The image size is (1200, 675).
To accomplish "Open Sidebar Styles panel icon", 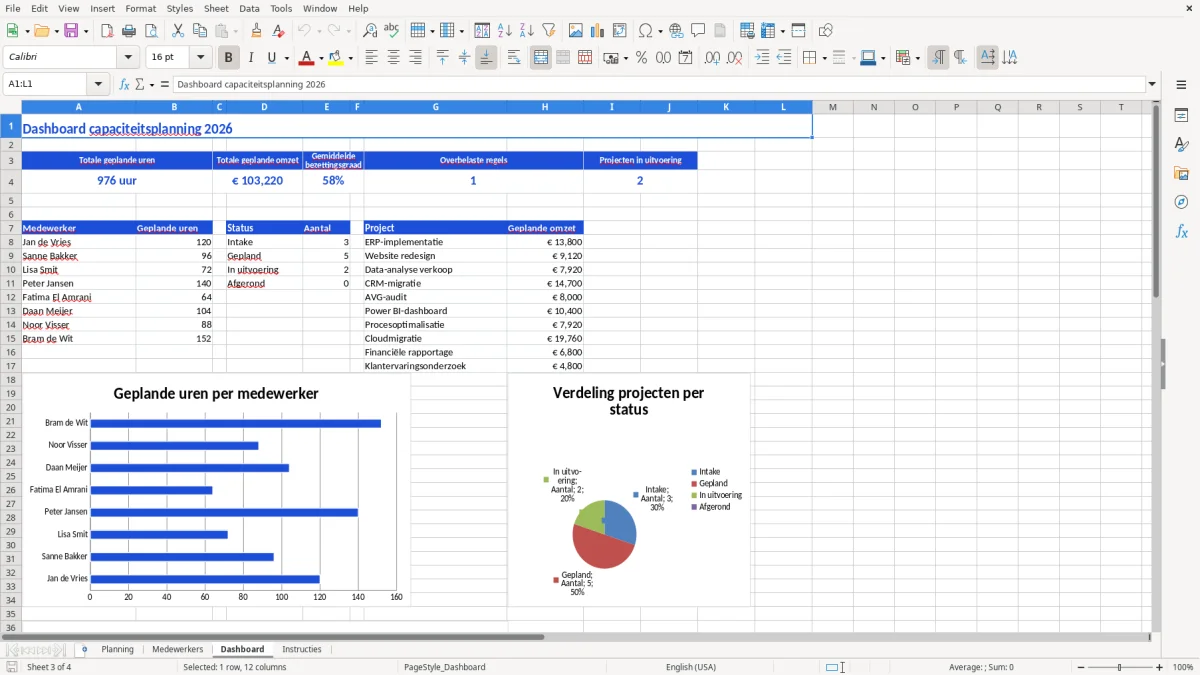I will (x=1181, y=145).
